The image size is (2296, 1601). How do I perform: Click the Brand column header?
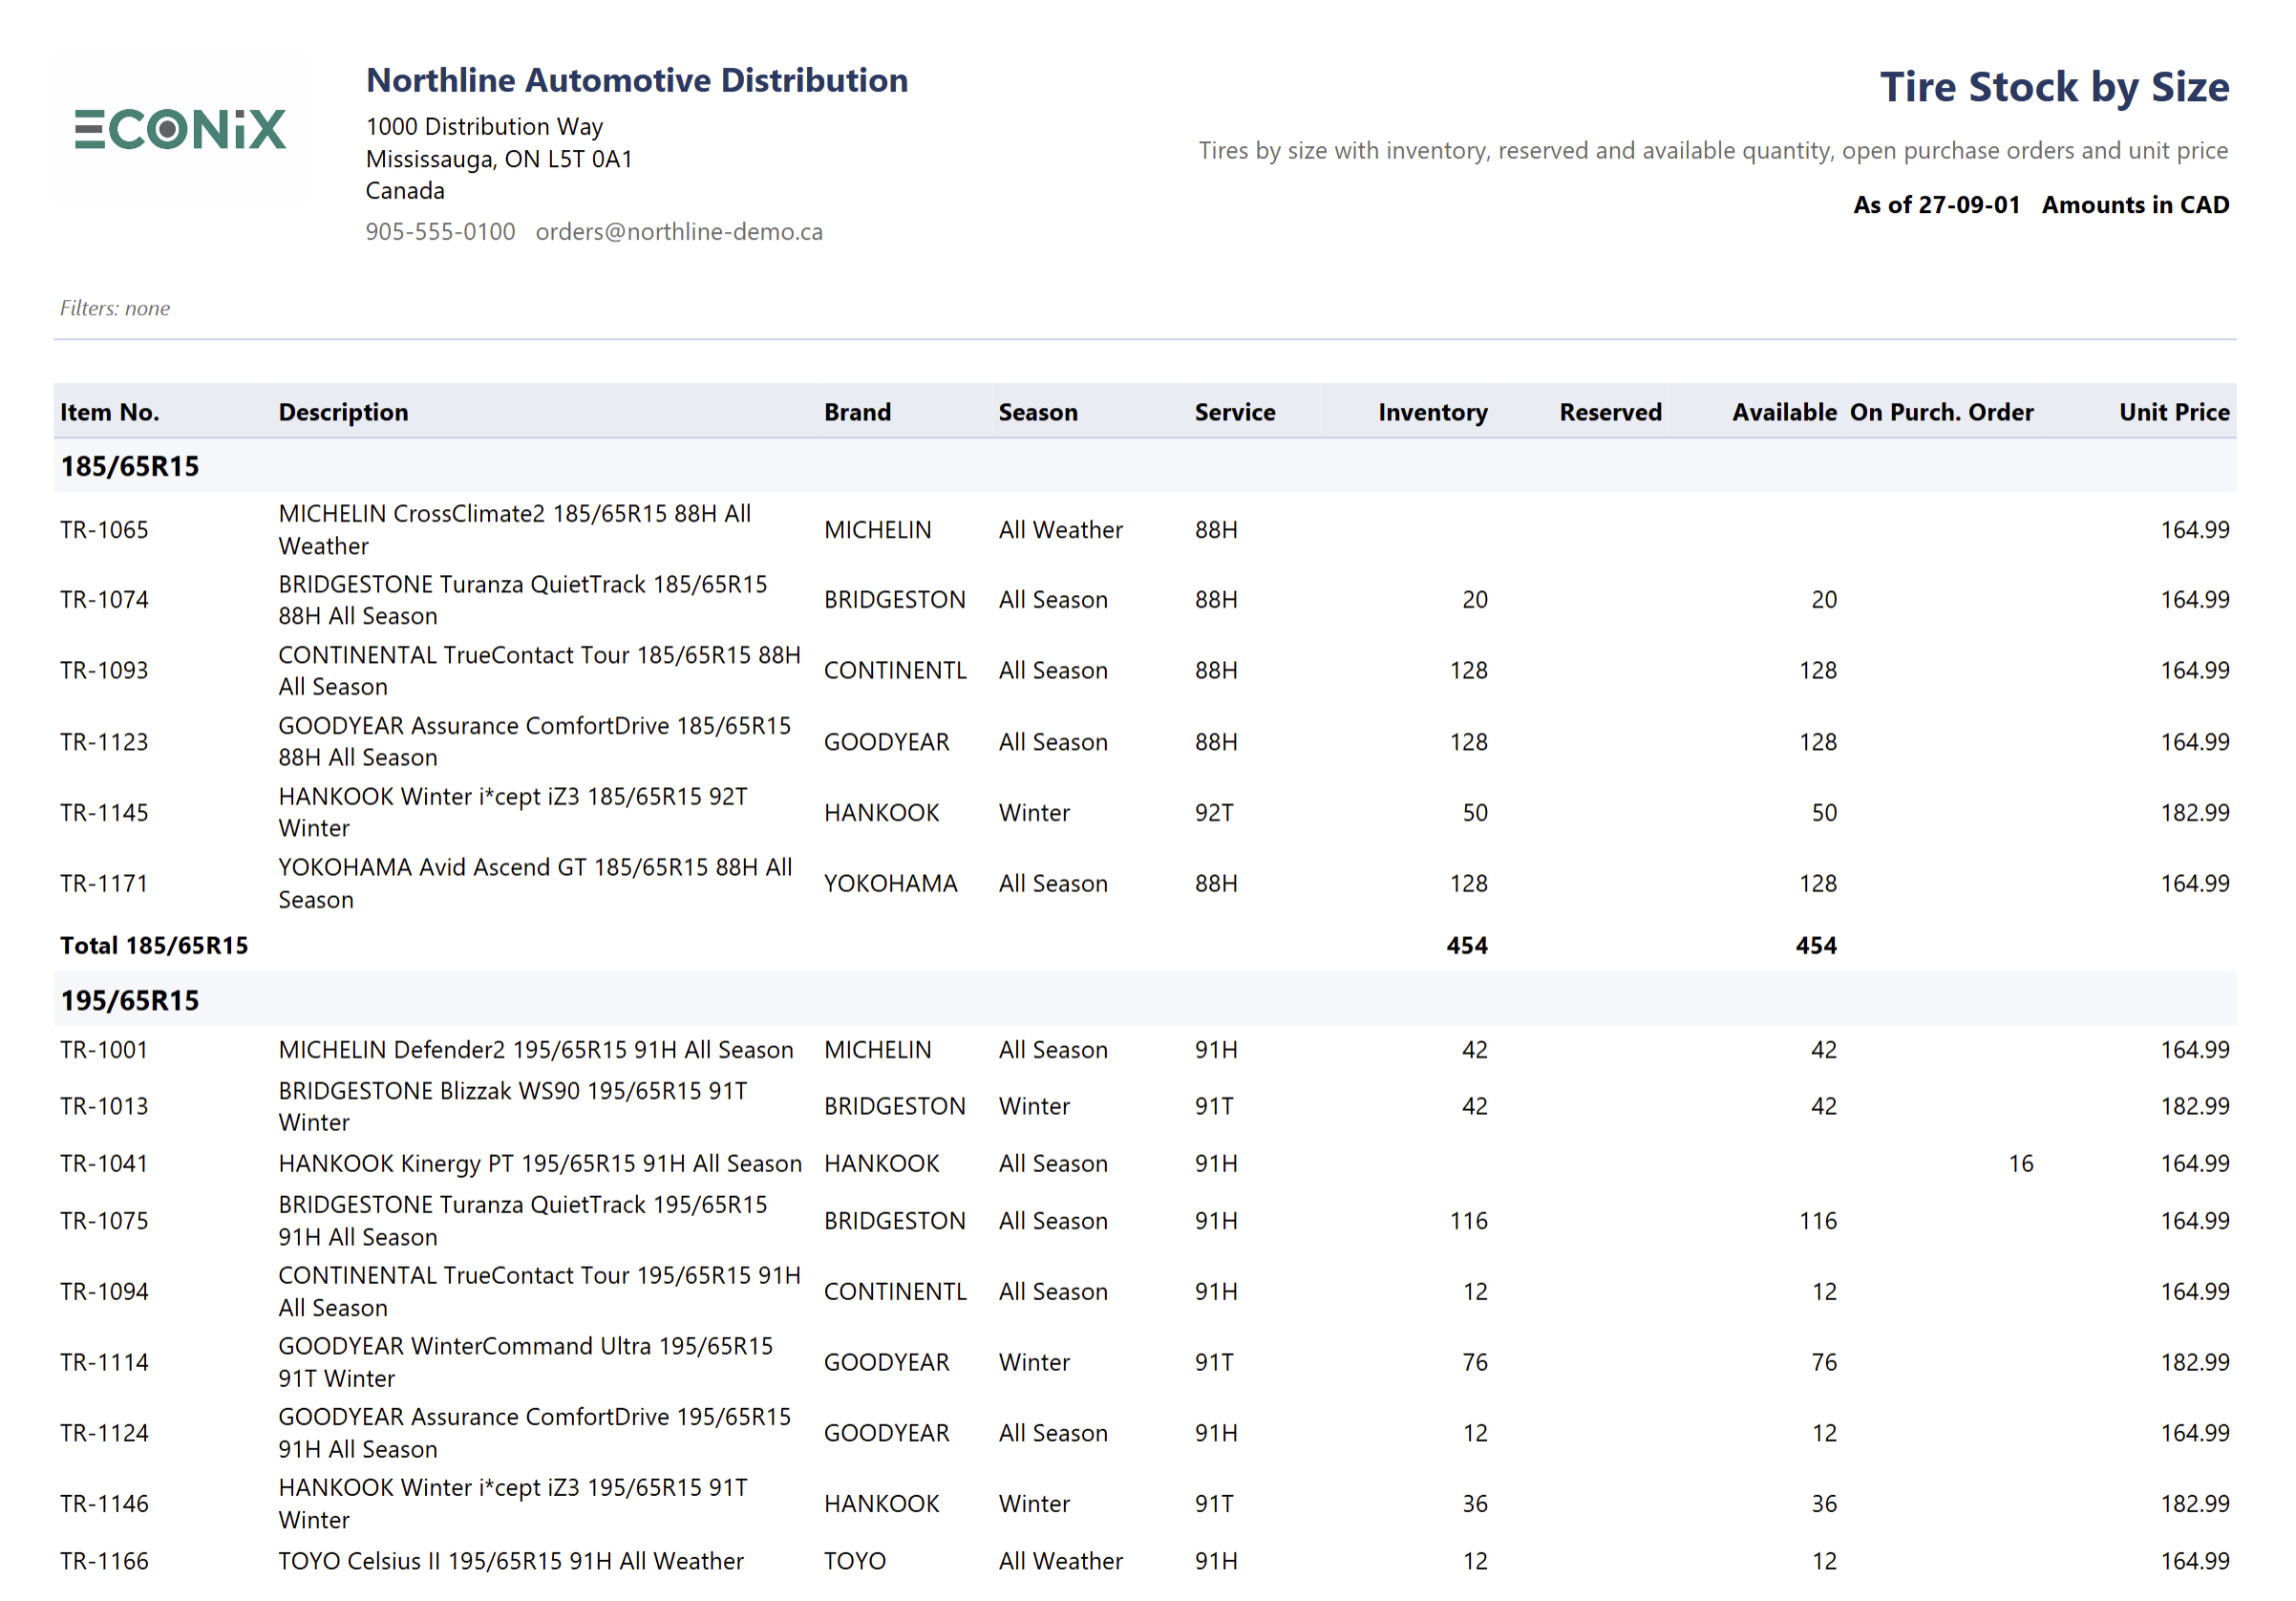point(857,412)
